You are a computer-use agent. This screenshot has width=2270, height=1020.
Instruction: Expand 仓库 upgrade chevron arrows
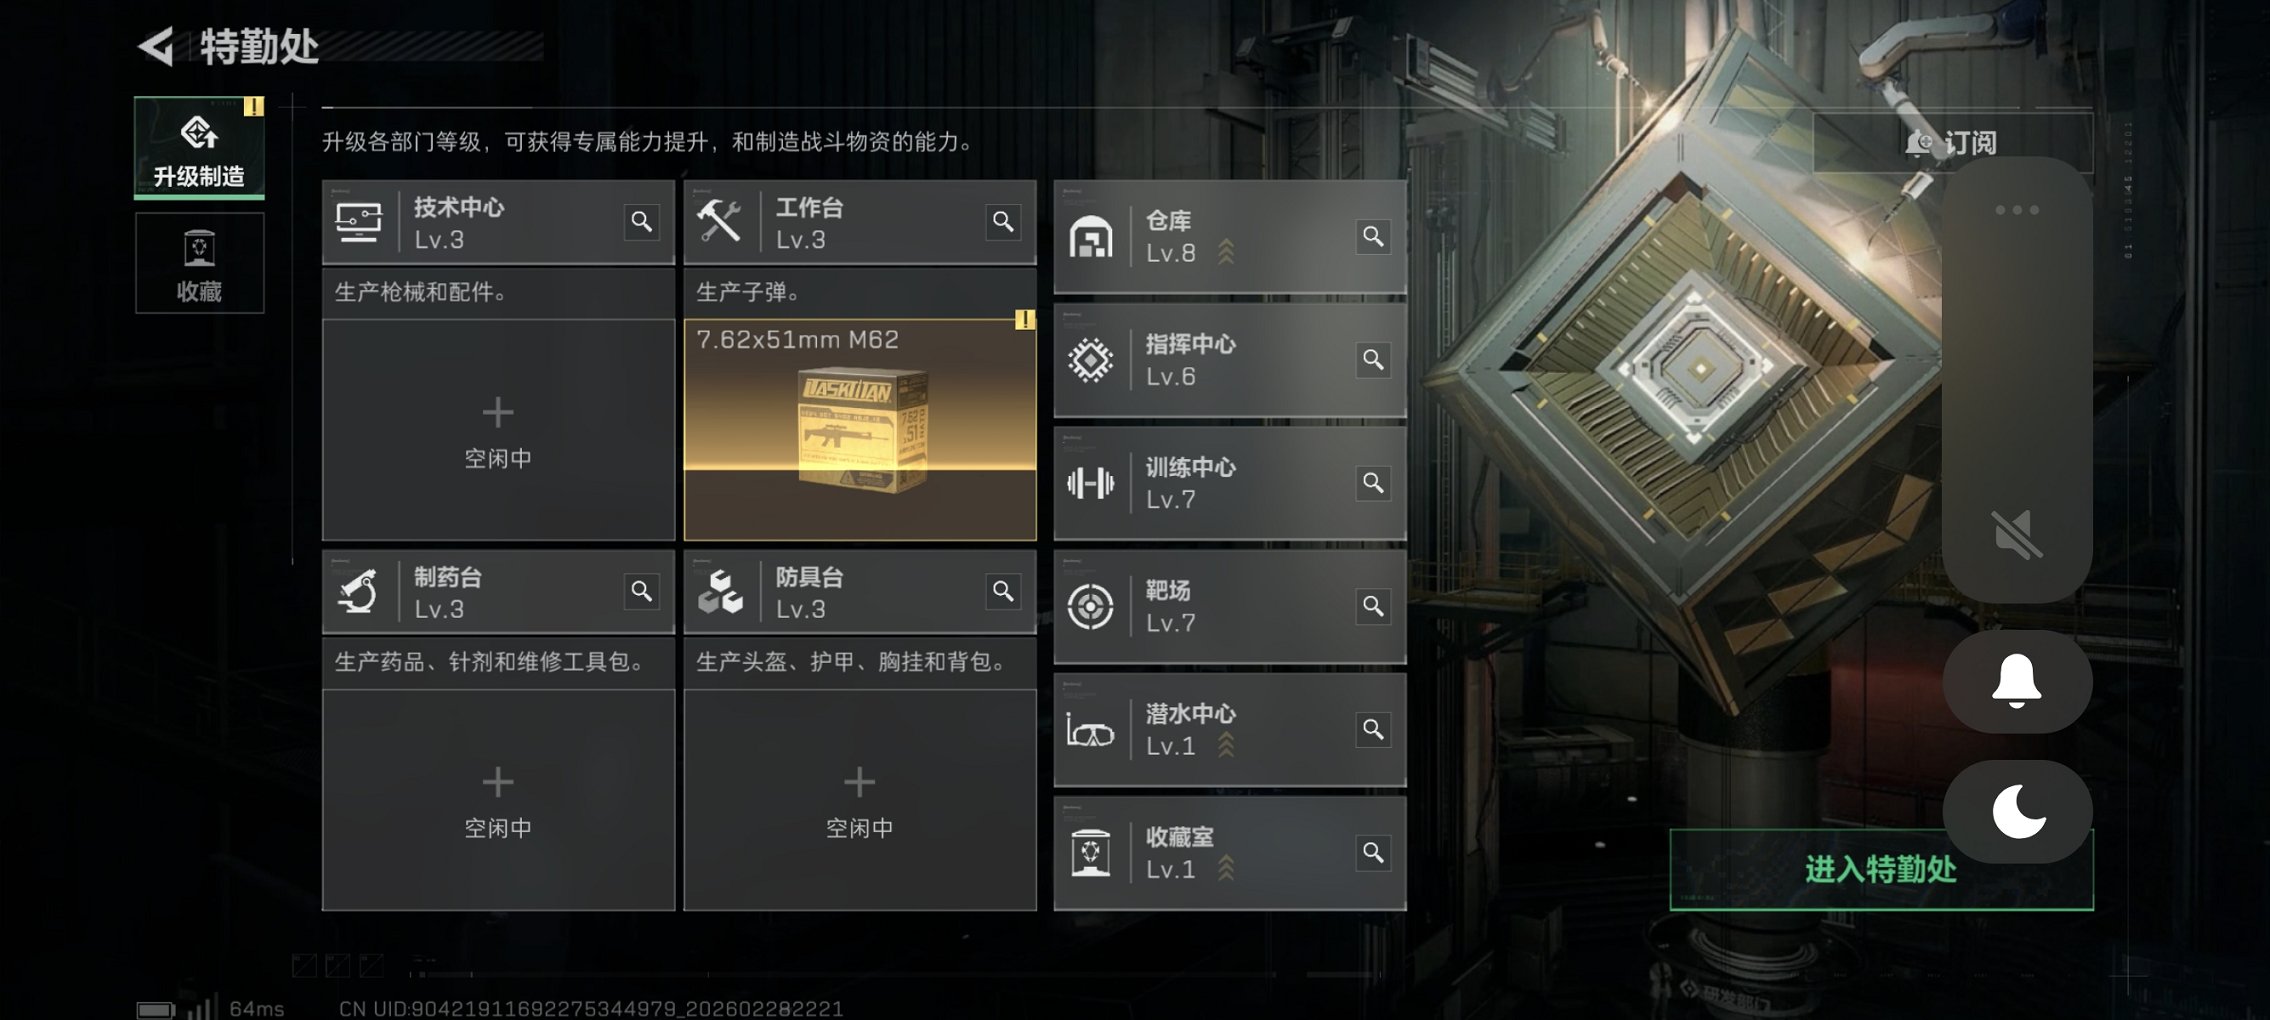[1226, 252]
